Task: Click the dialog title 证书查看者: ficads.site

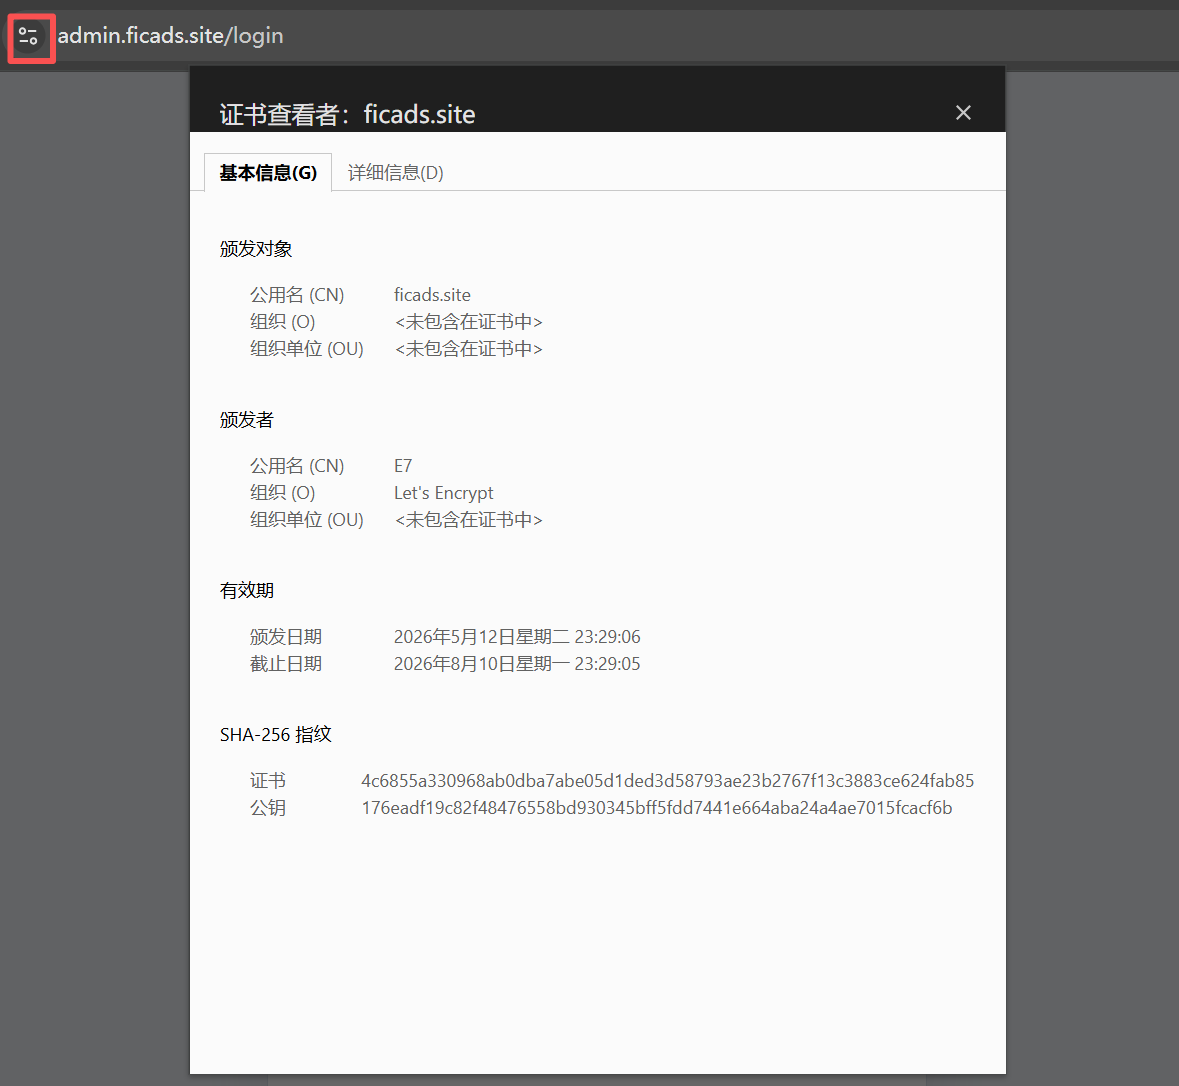Action: click(x=347, y=114)
